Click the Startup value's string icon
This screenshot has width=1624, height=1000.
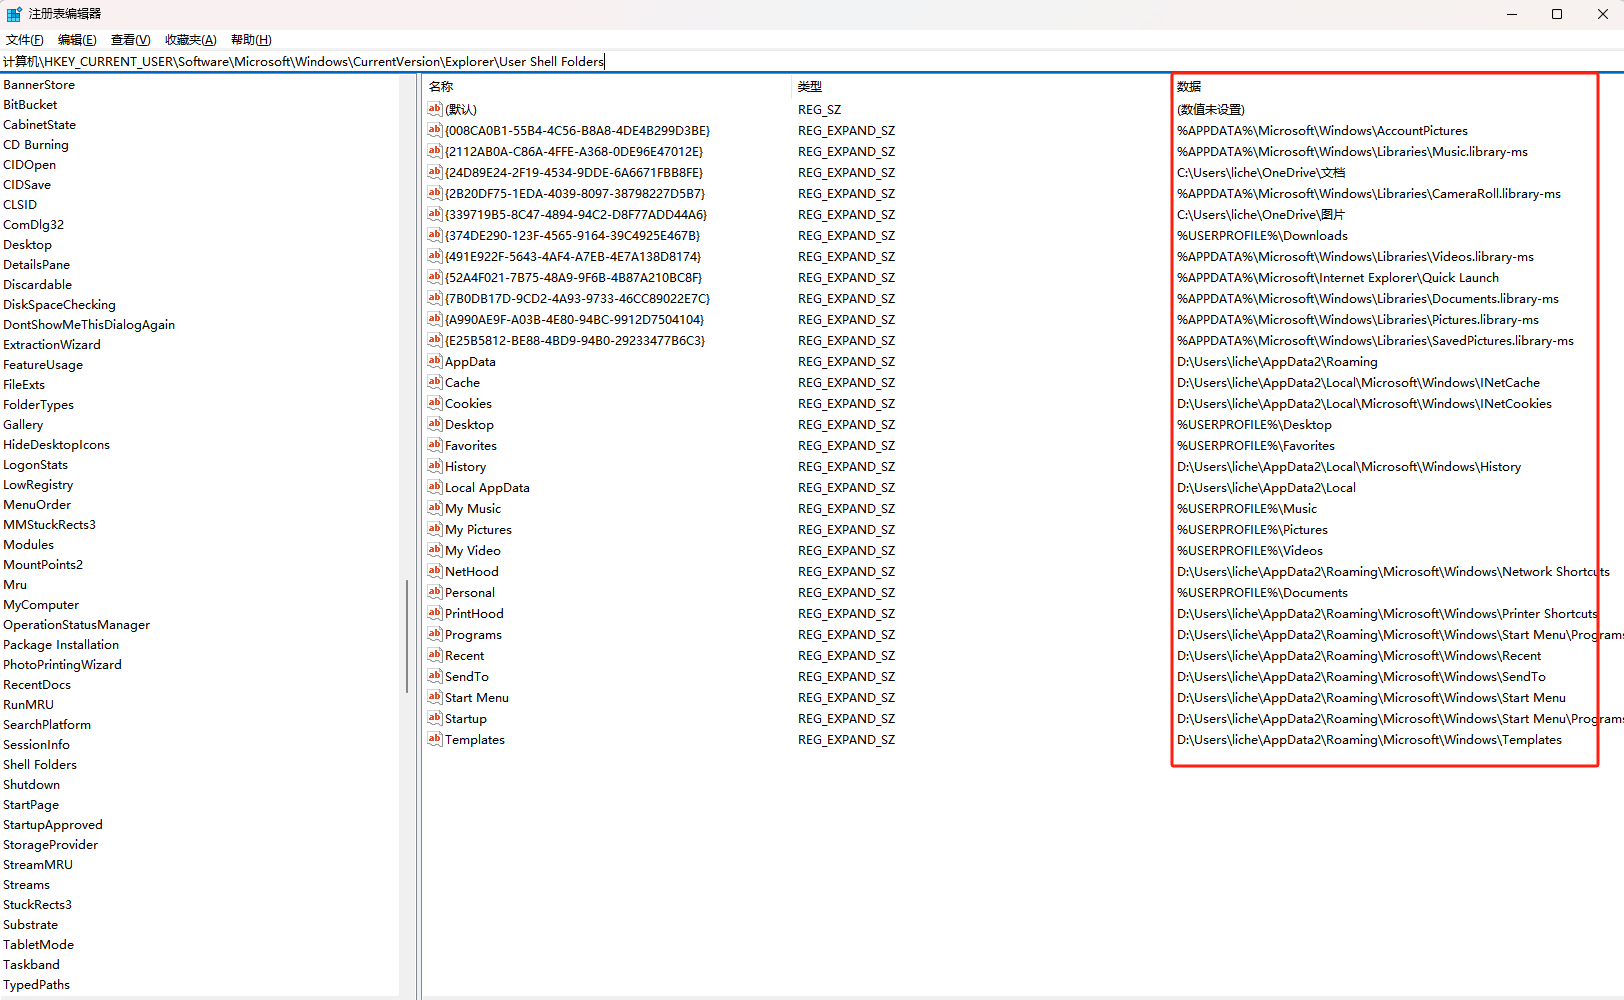pos(433,718)
